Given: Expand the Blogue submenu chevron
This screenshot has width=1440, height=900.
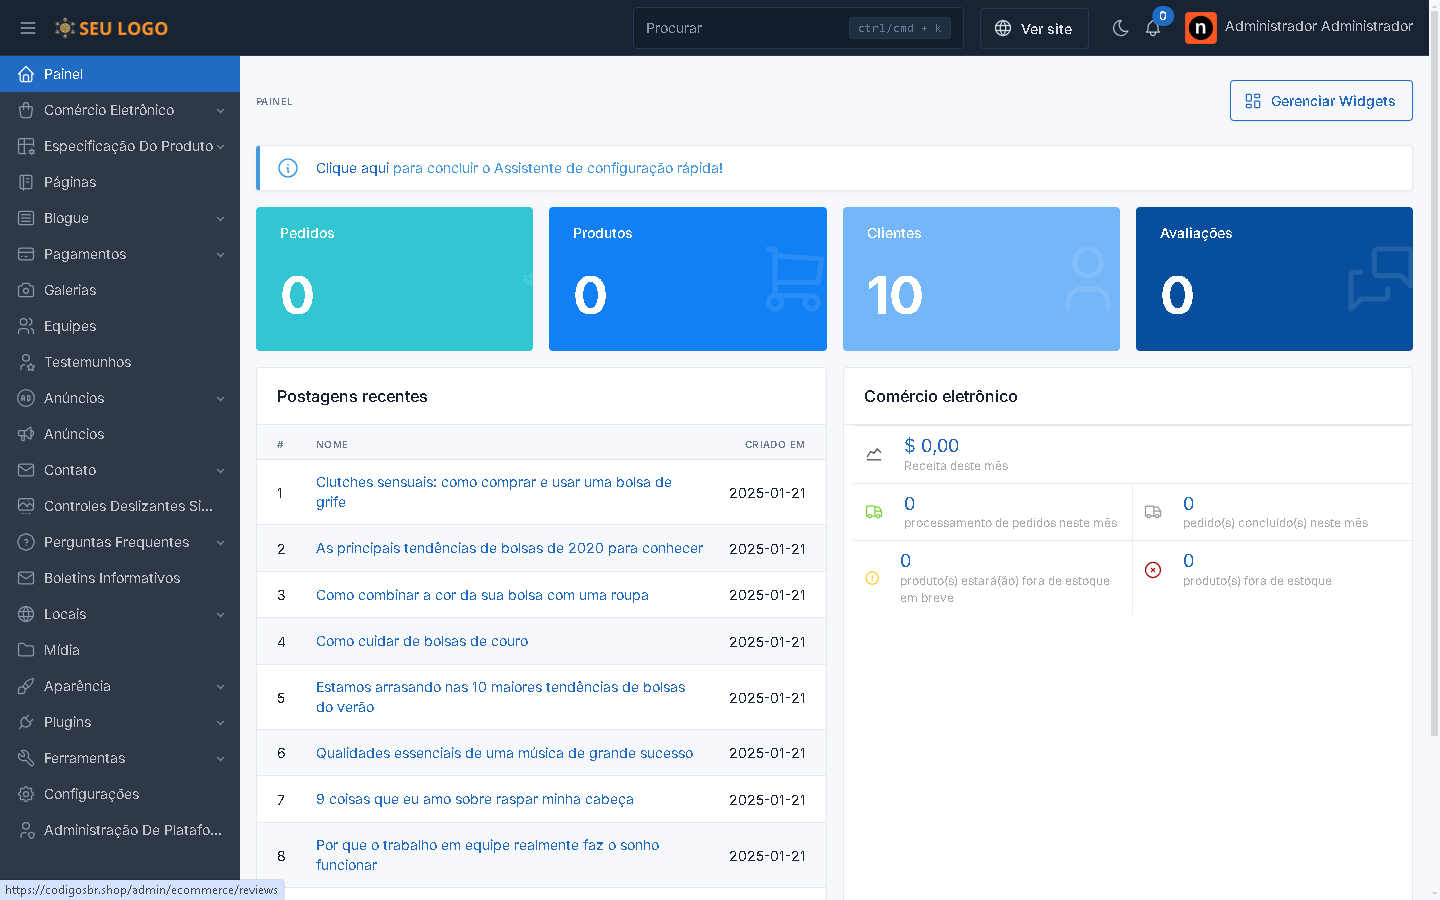Looking at the screenshot, I should point(220,218).
